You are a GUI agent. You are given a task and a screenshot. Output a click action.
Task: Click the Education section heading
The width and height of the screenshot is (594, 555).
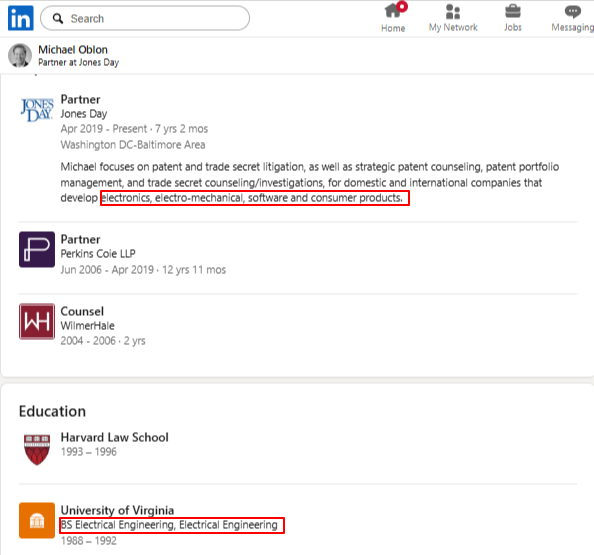(x=52, y=411)
